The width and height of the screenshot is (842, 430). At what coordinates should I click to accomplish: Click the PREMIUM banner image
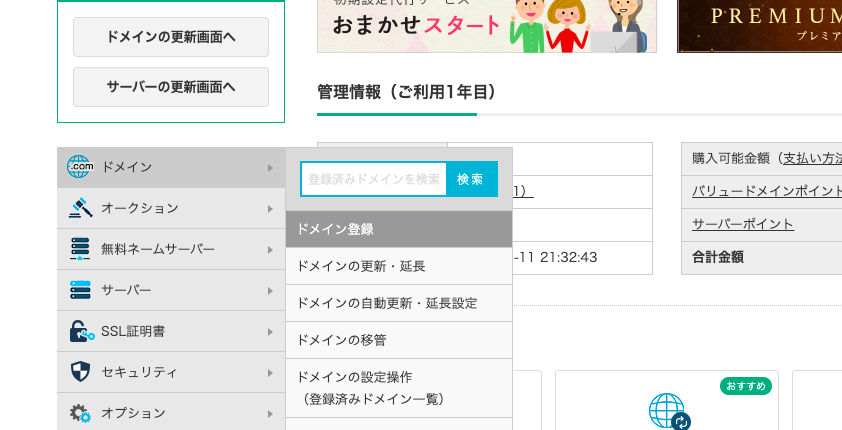click(760, 26)
